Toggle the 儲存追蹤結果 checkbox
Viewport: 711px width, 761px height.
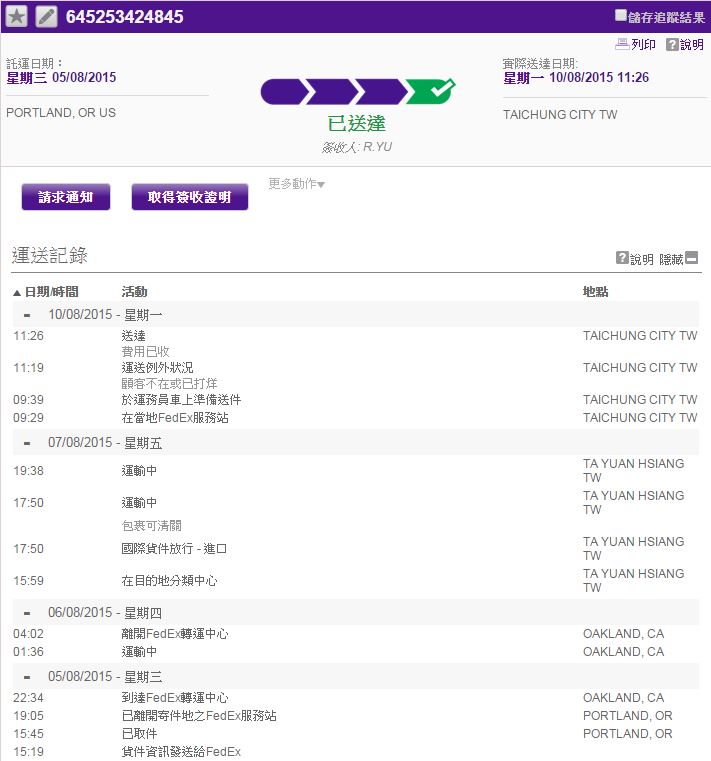point(620,15)
